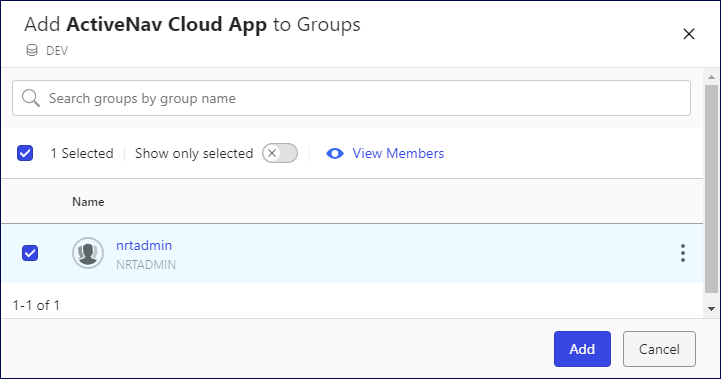This screenshot has height=379, width=721.
Task: Click the 1 Selected count label
Action: tap(82, 153)
